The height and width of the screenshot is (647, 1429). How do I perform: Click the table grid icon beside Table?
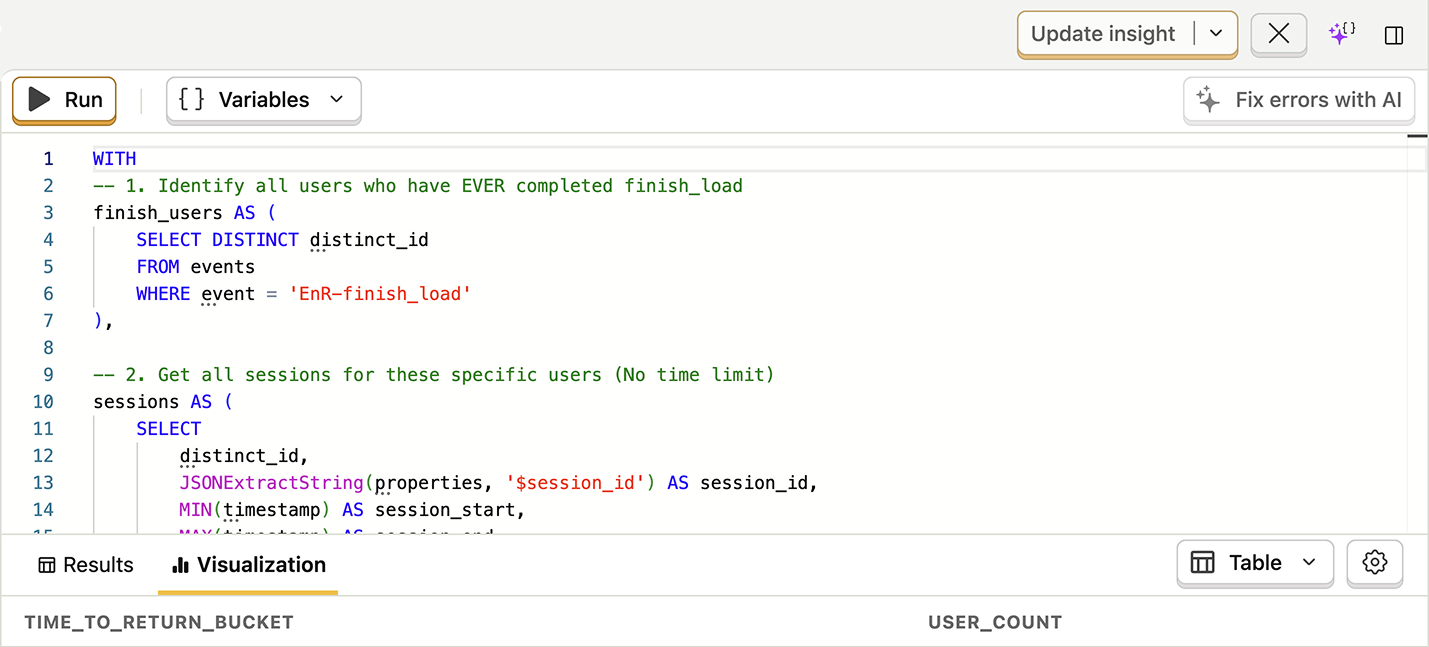pos(1203,563)
